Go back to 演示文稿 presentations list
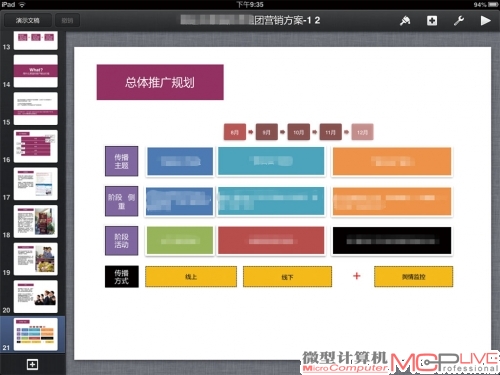The width and height of the screenshot is (500, 375). 28,20
